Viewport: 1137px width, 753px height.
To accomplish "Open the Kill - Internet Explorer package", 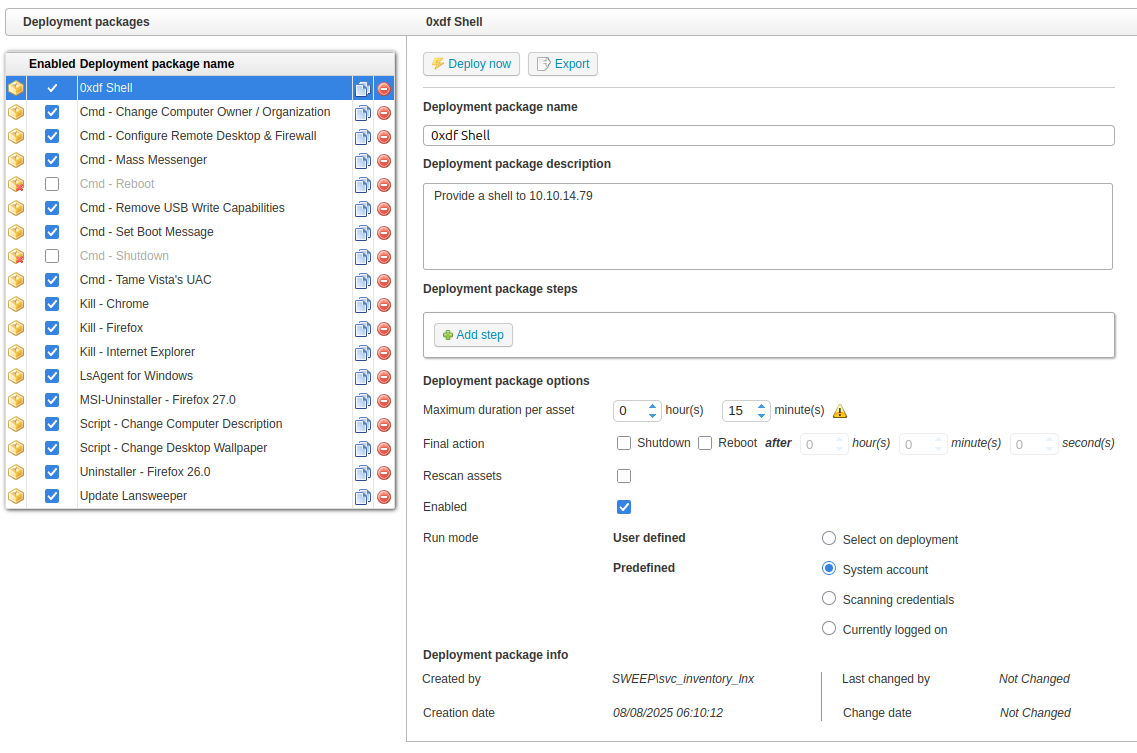I will point(137,352).
